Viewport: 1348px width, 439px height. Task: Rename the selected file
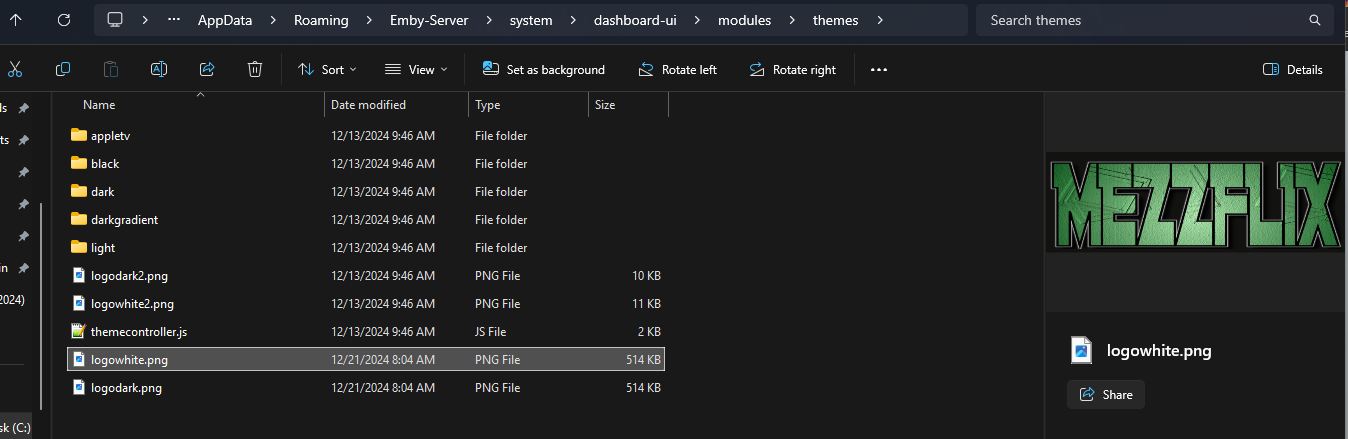[159, 69]
